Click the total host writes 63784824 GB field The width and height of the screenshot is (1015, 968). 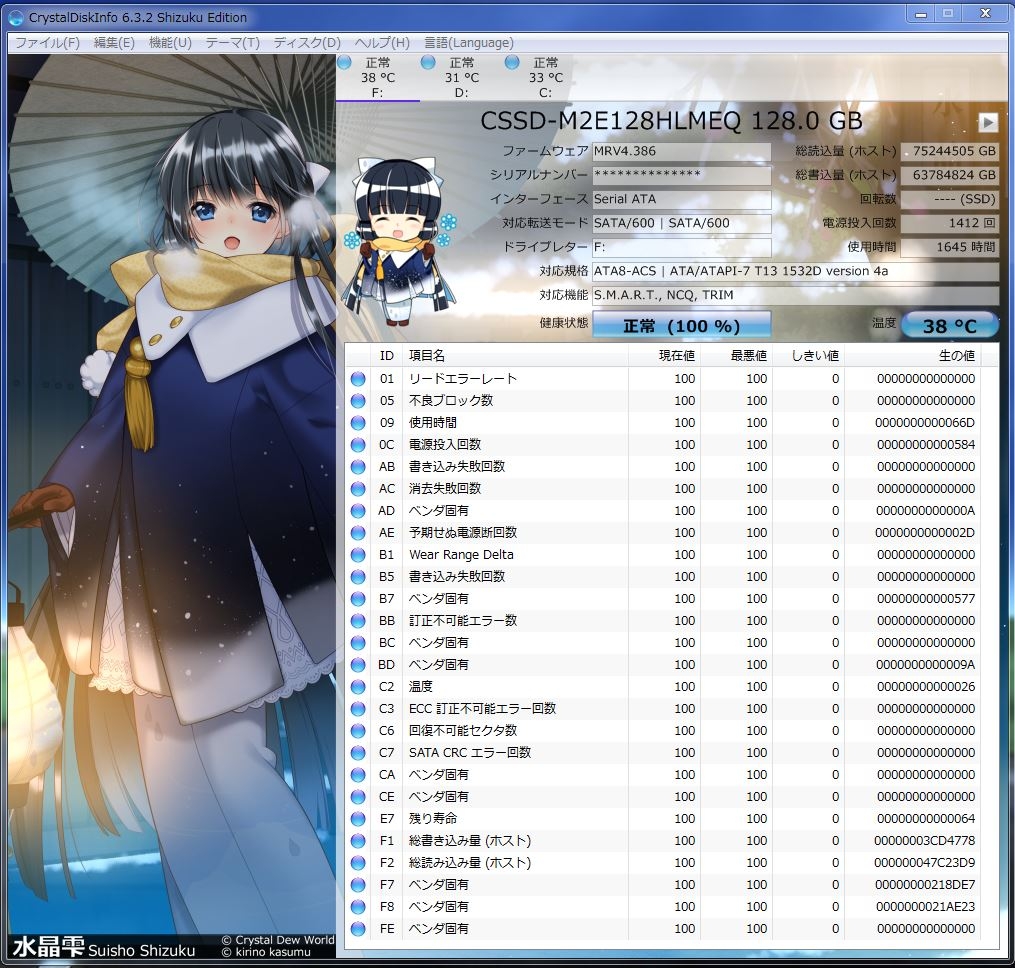click(950, 175)
